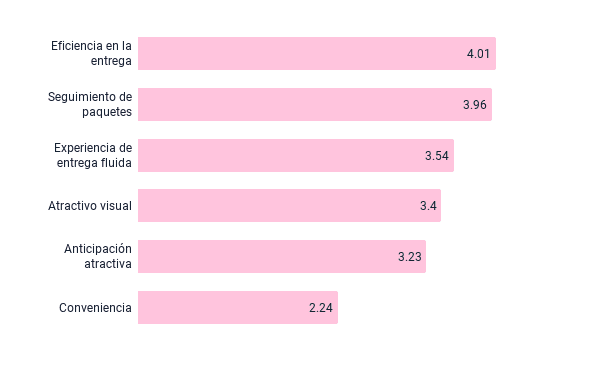Click the Eficiencia en la entrega label

pos(92,53)
